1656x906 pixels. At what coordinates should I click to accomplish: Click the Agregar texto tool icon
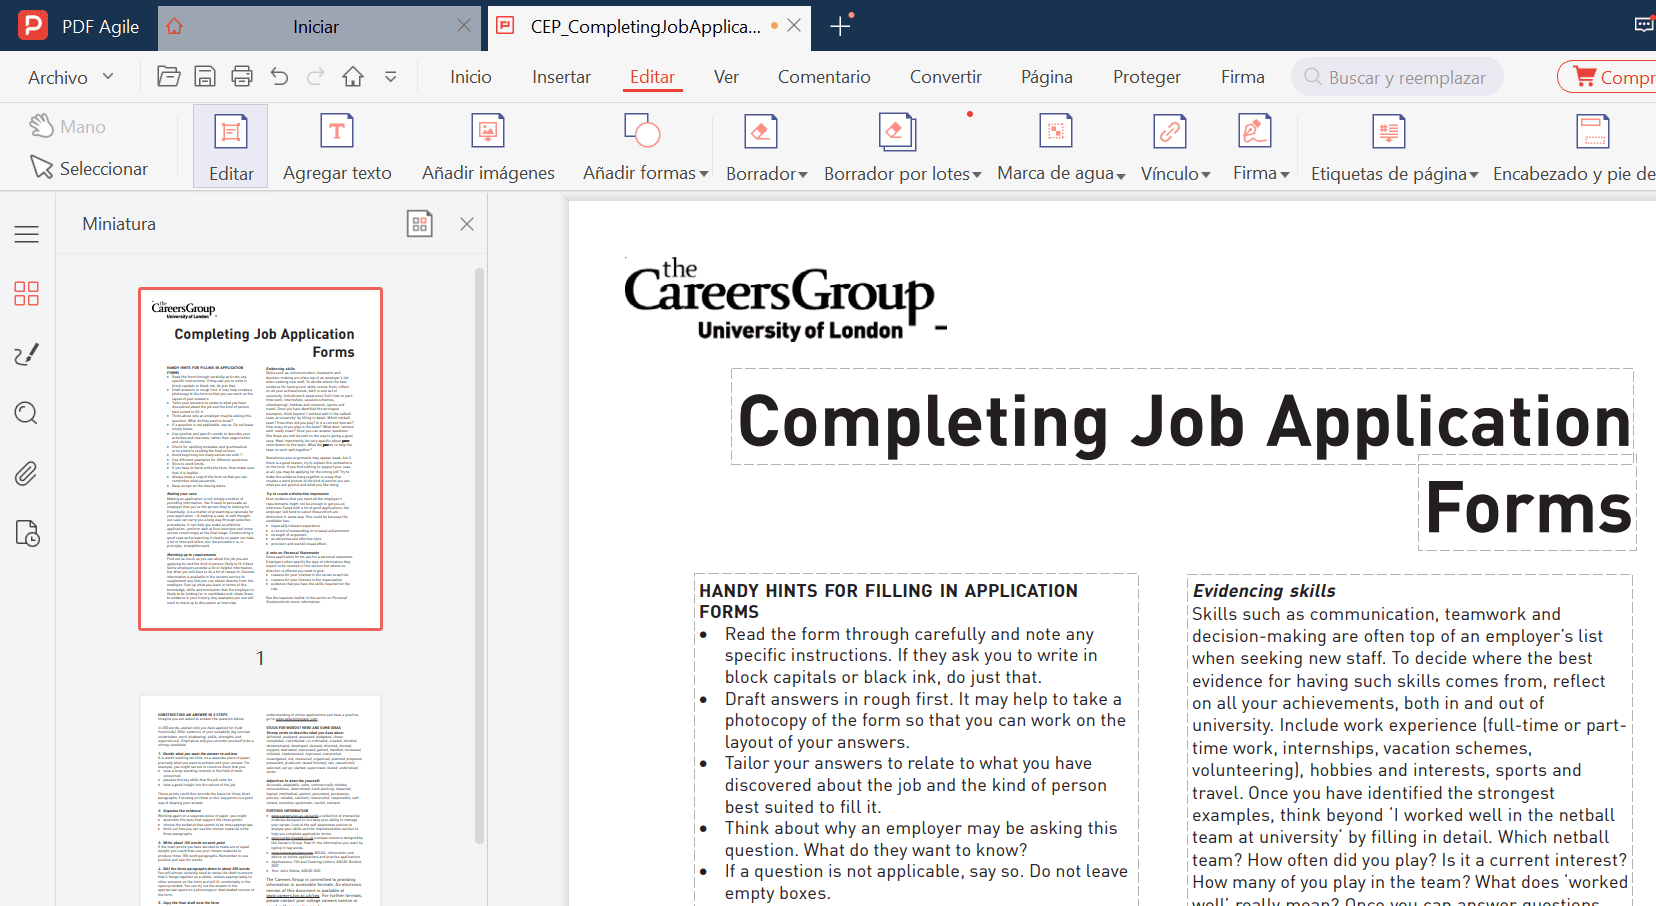tap(337, 131)
